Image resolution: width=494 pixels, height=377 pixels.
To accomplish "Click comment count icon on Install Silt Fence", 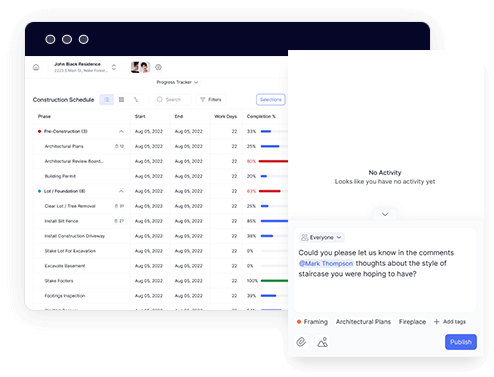I will 119,221.
